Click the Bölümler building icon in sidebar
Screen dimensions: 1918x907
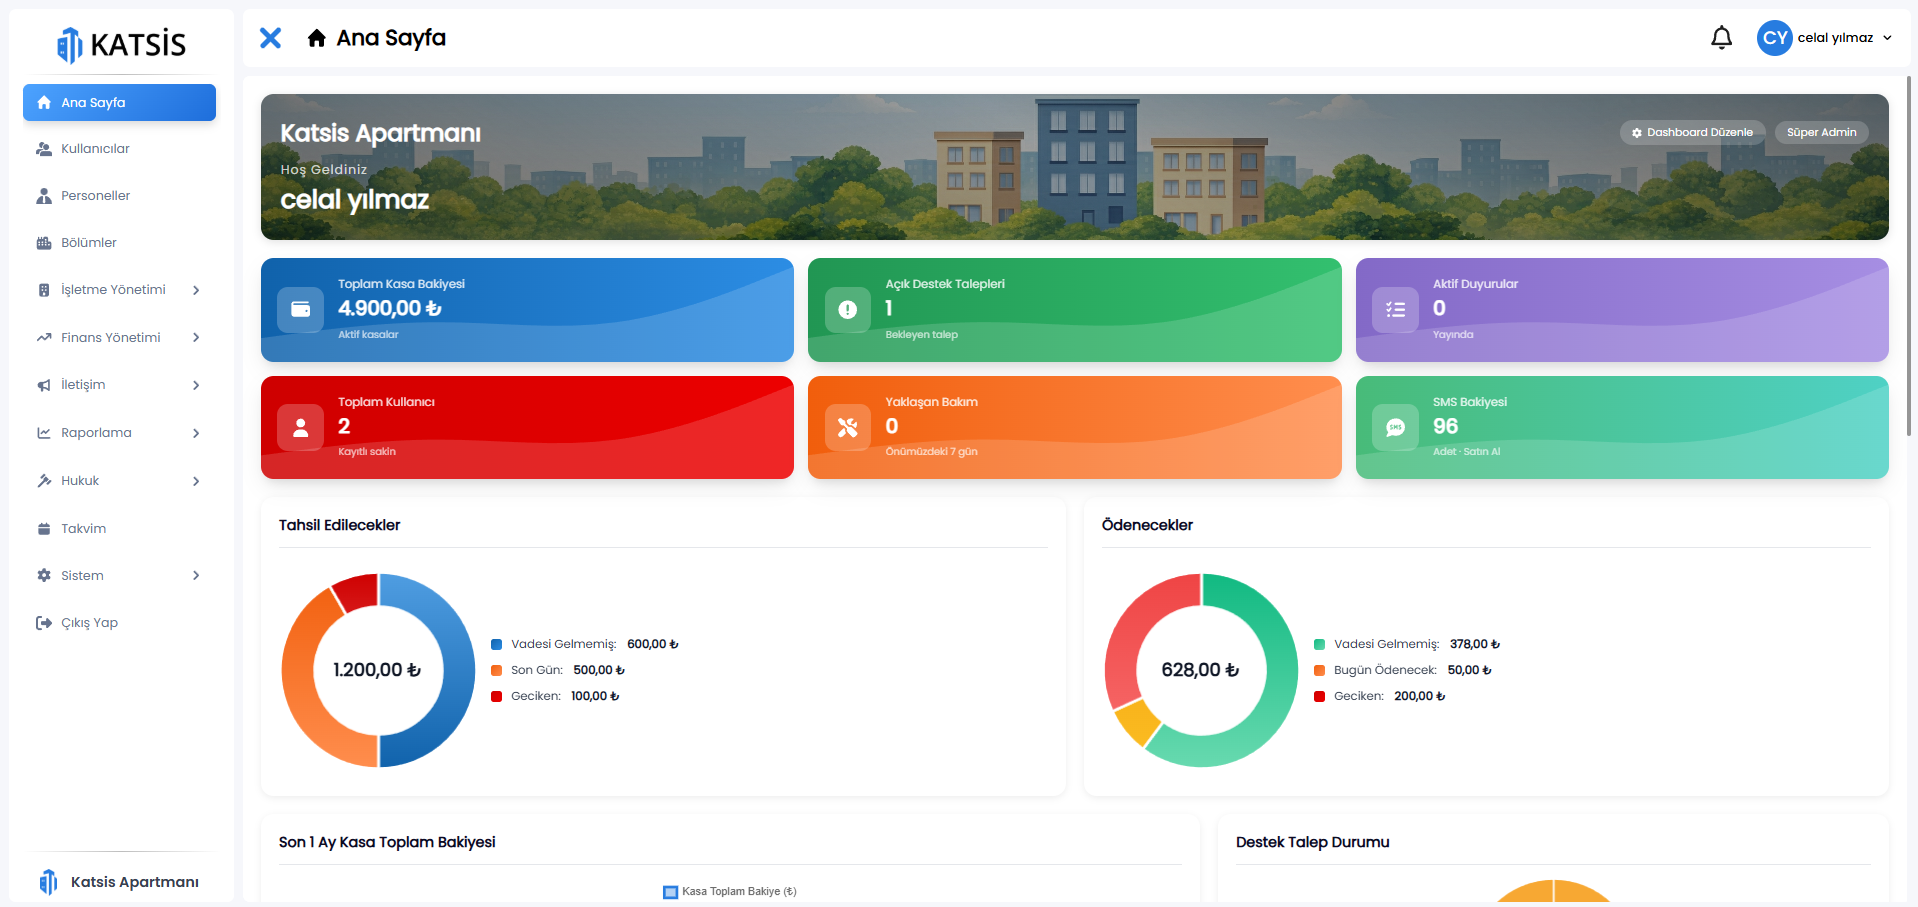44,243
